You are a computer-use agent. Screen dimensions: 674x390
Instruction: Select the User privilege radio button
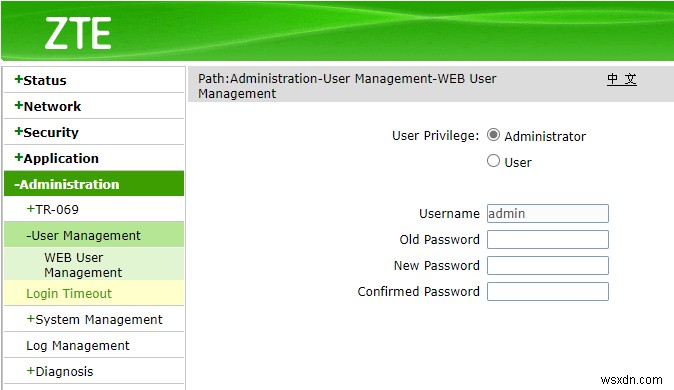[493, 161]
